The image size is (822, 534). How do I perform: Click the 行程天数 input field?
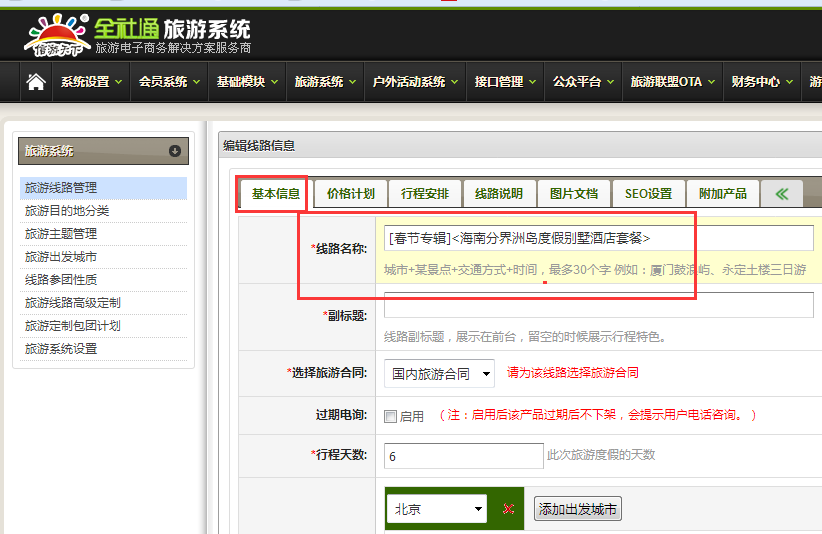pyautogui.click(x=463, y=455)
